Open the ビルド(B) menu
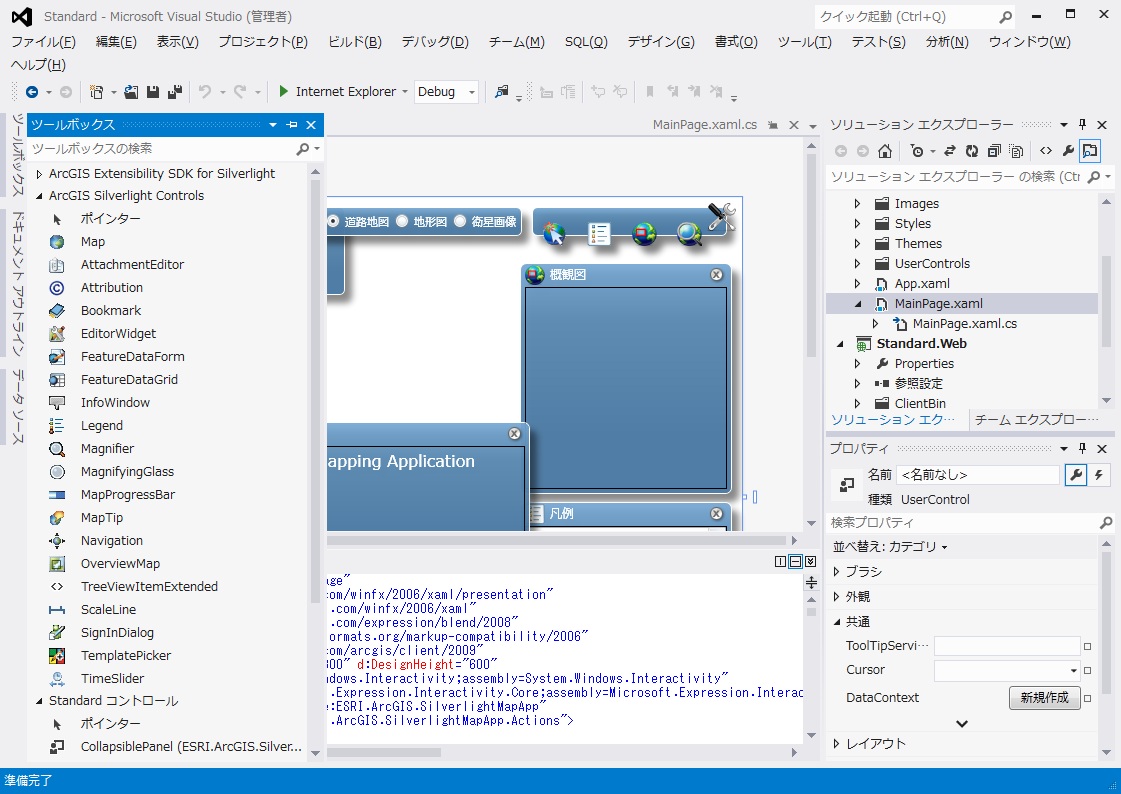This screenshot has width=1121, height=794. click(355, 41)
